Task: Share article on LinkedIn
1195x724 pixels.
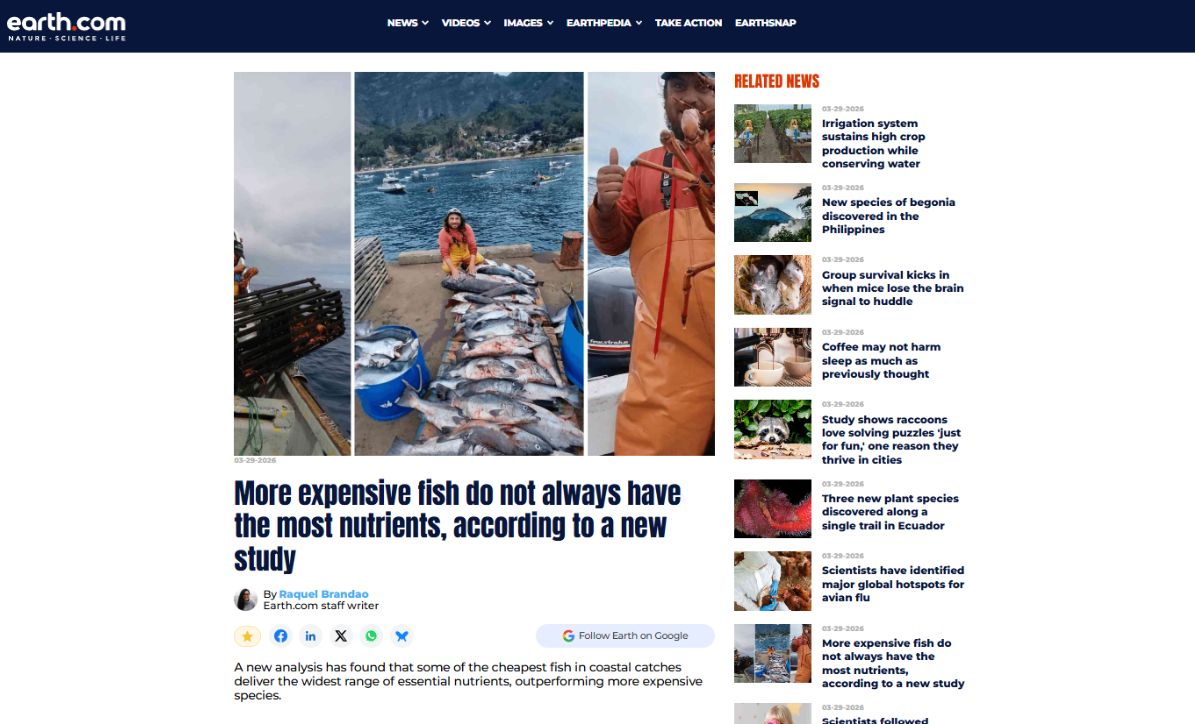Action: tap(310, 636)
